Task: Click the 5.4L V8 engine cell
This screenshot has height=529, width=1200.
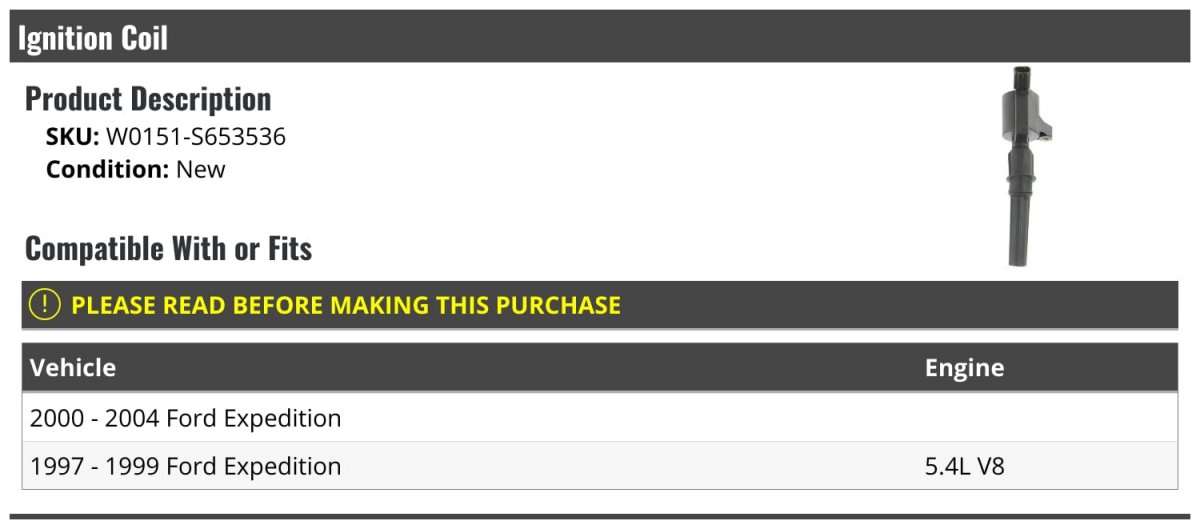Action: pos(964,466)
